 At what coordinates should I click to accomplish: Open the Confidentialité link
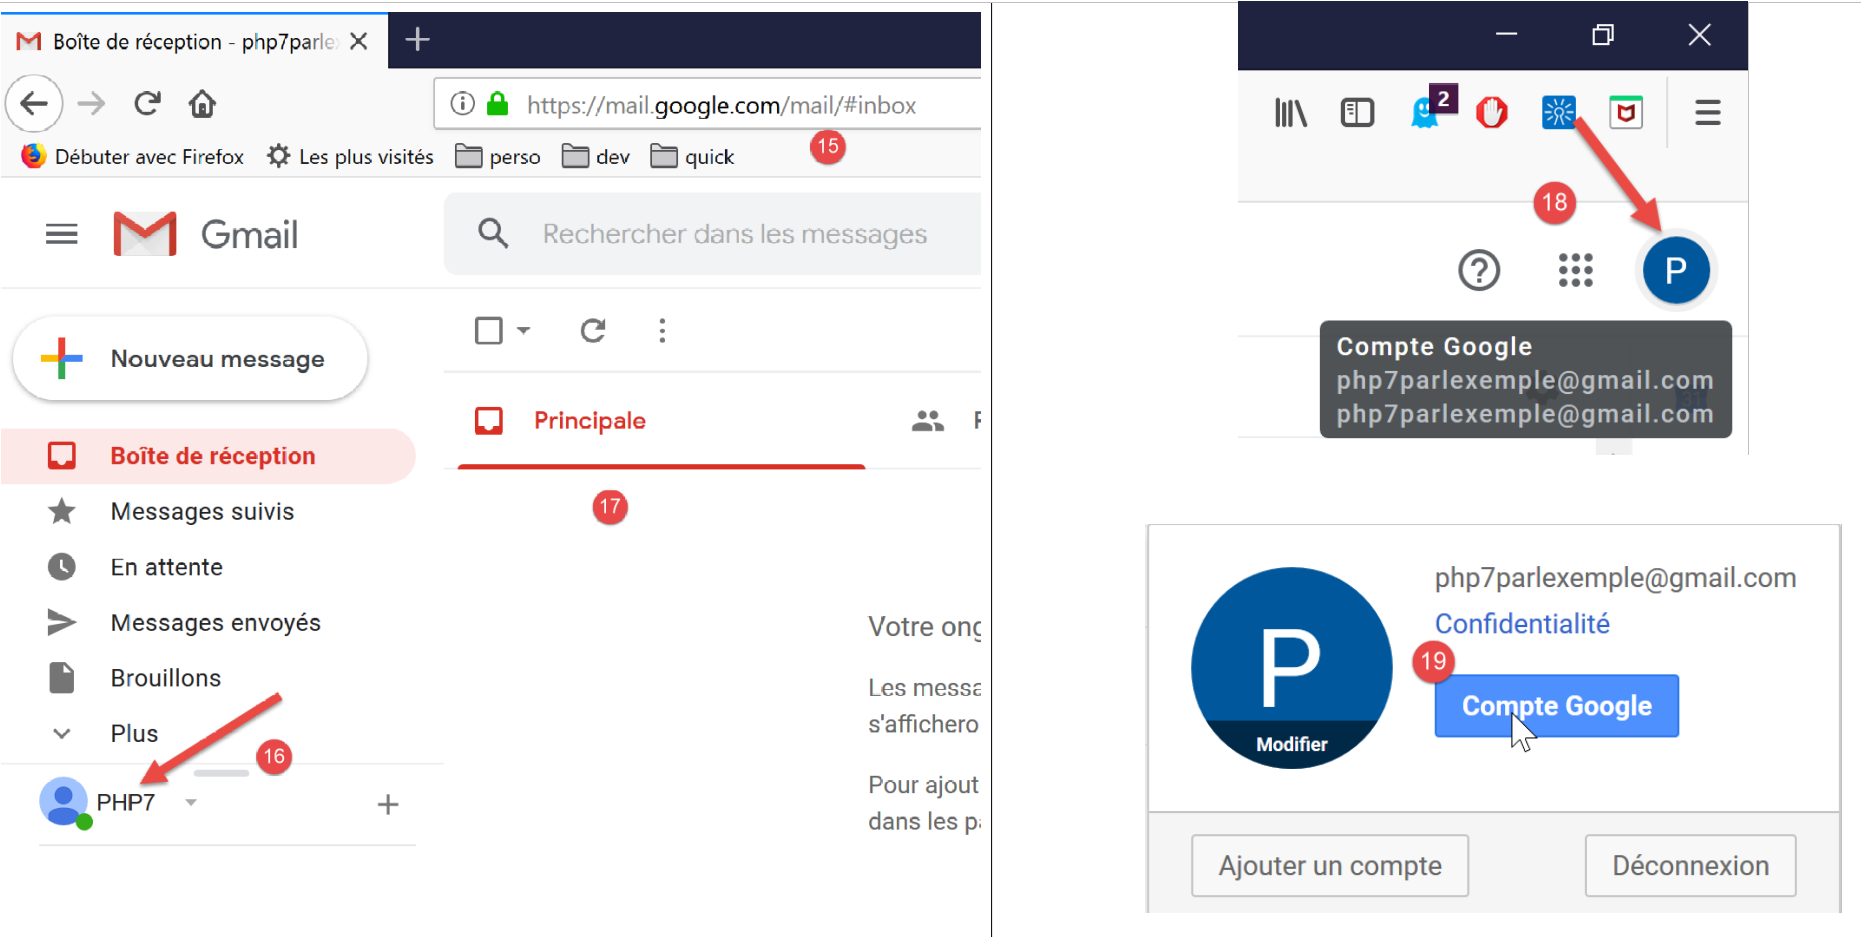tap(1522, 624)
